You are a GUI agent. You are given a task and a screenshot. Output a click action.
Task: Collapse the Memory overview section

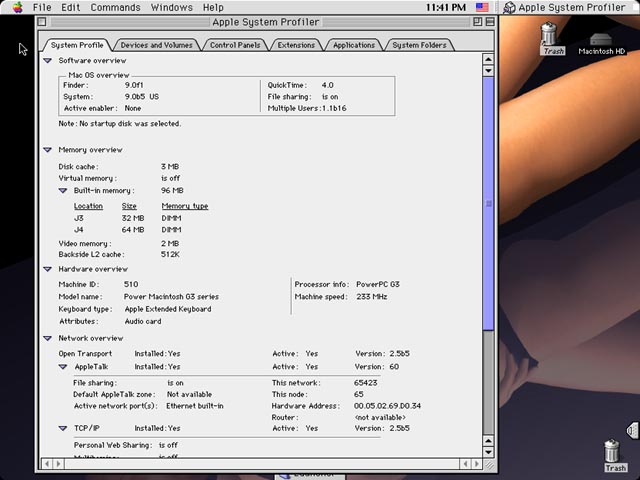click(x=47, y=150)
